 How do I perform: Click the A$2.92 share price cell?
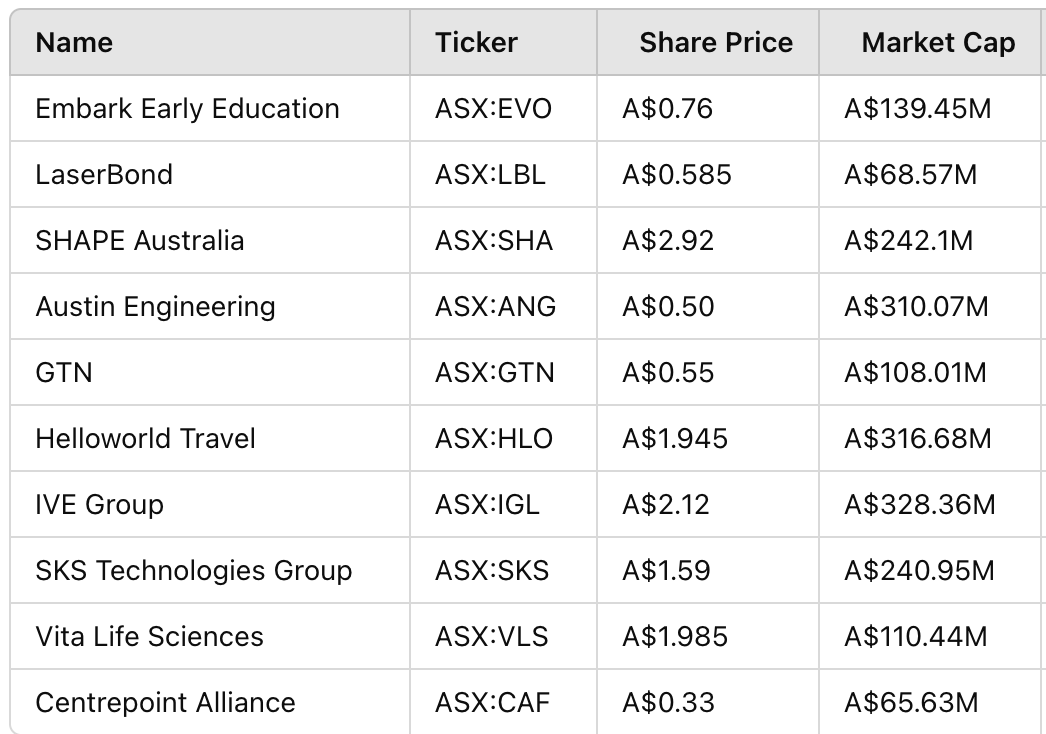click(x=668, y=241)
